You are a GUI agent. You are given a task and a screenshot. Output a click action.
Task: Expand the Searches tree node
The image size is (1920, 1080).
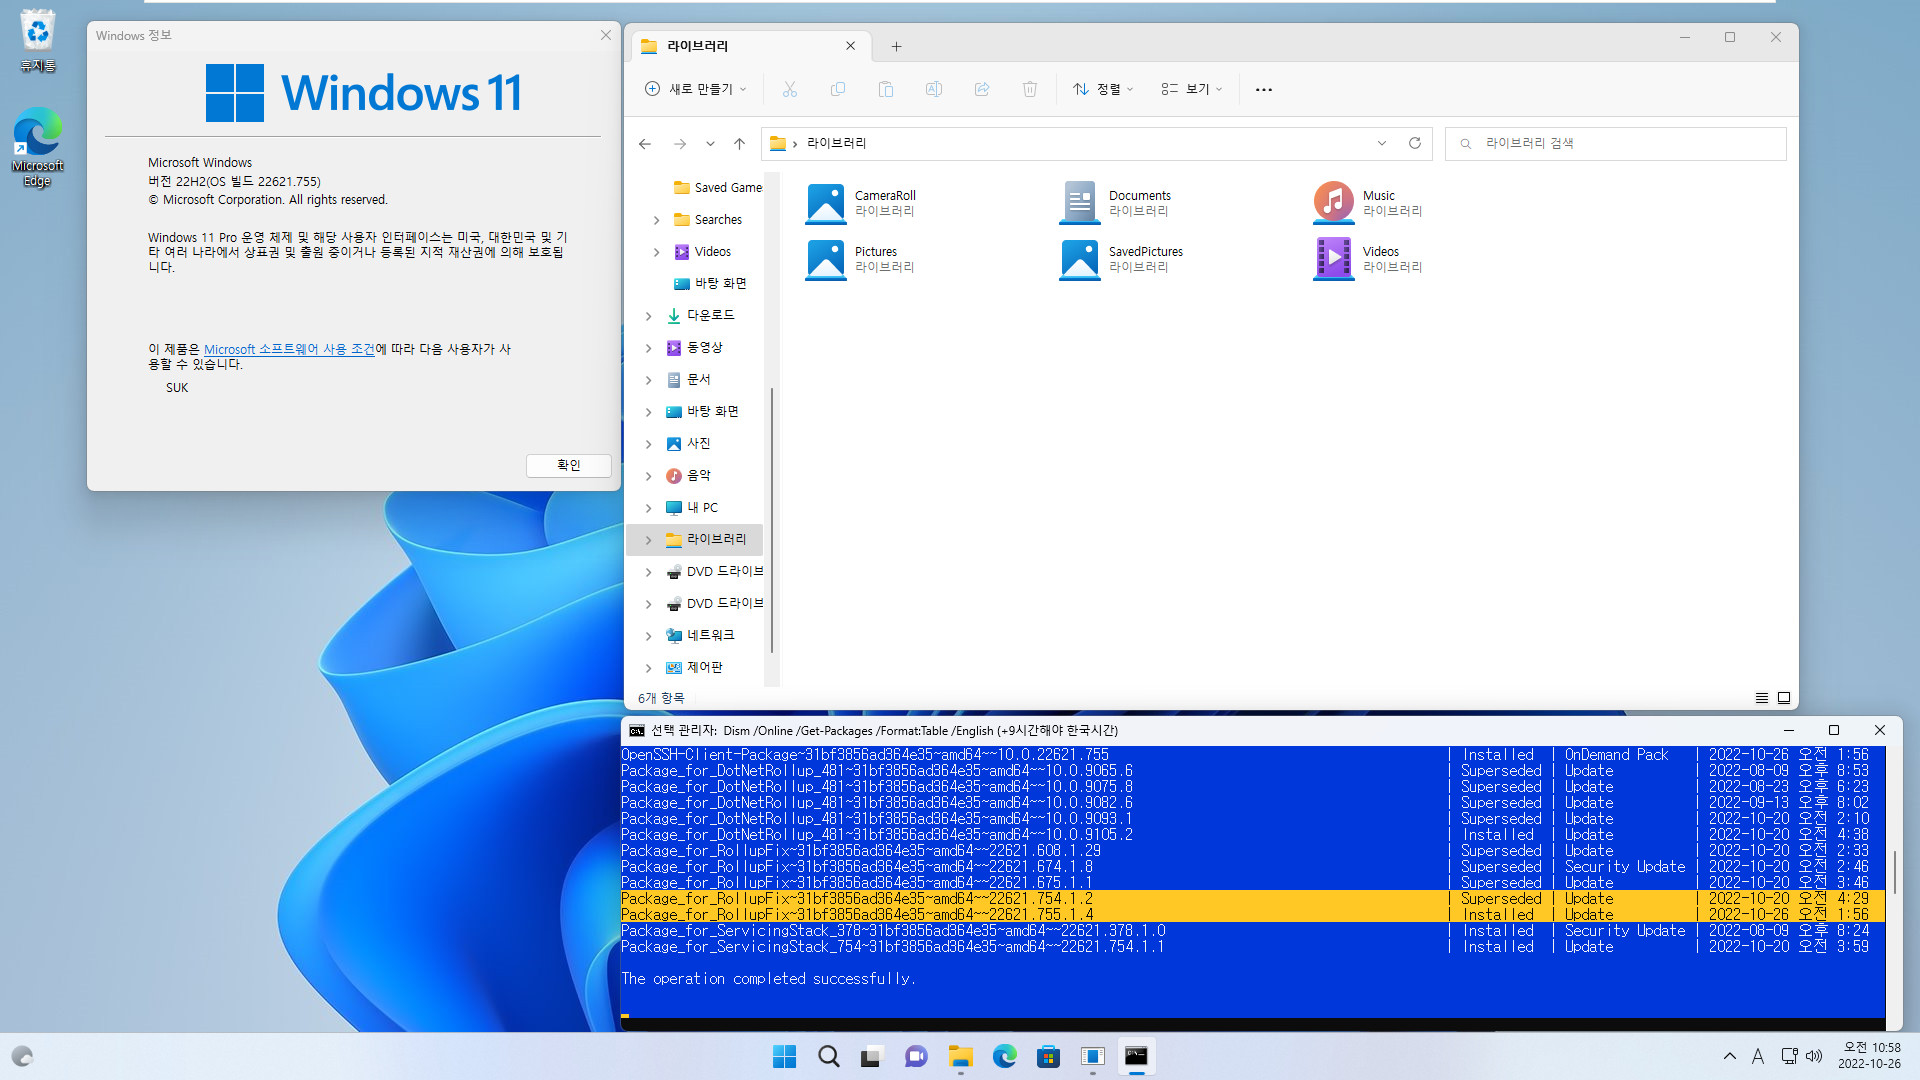pos(656,220)
